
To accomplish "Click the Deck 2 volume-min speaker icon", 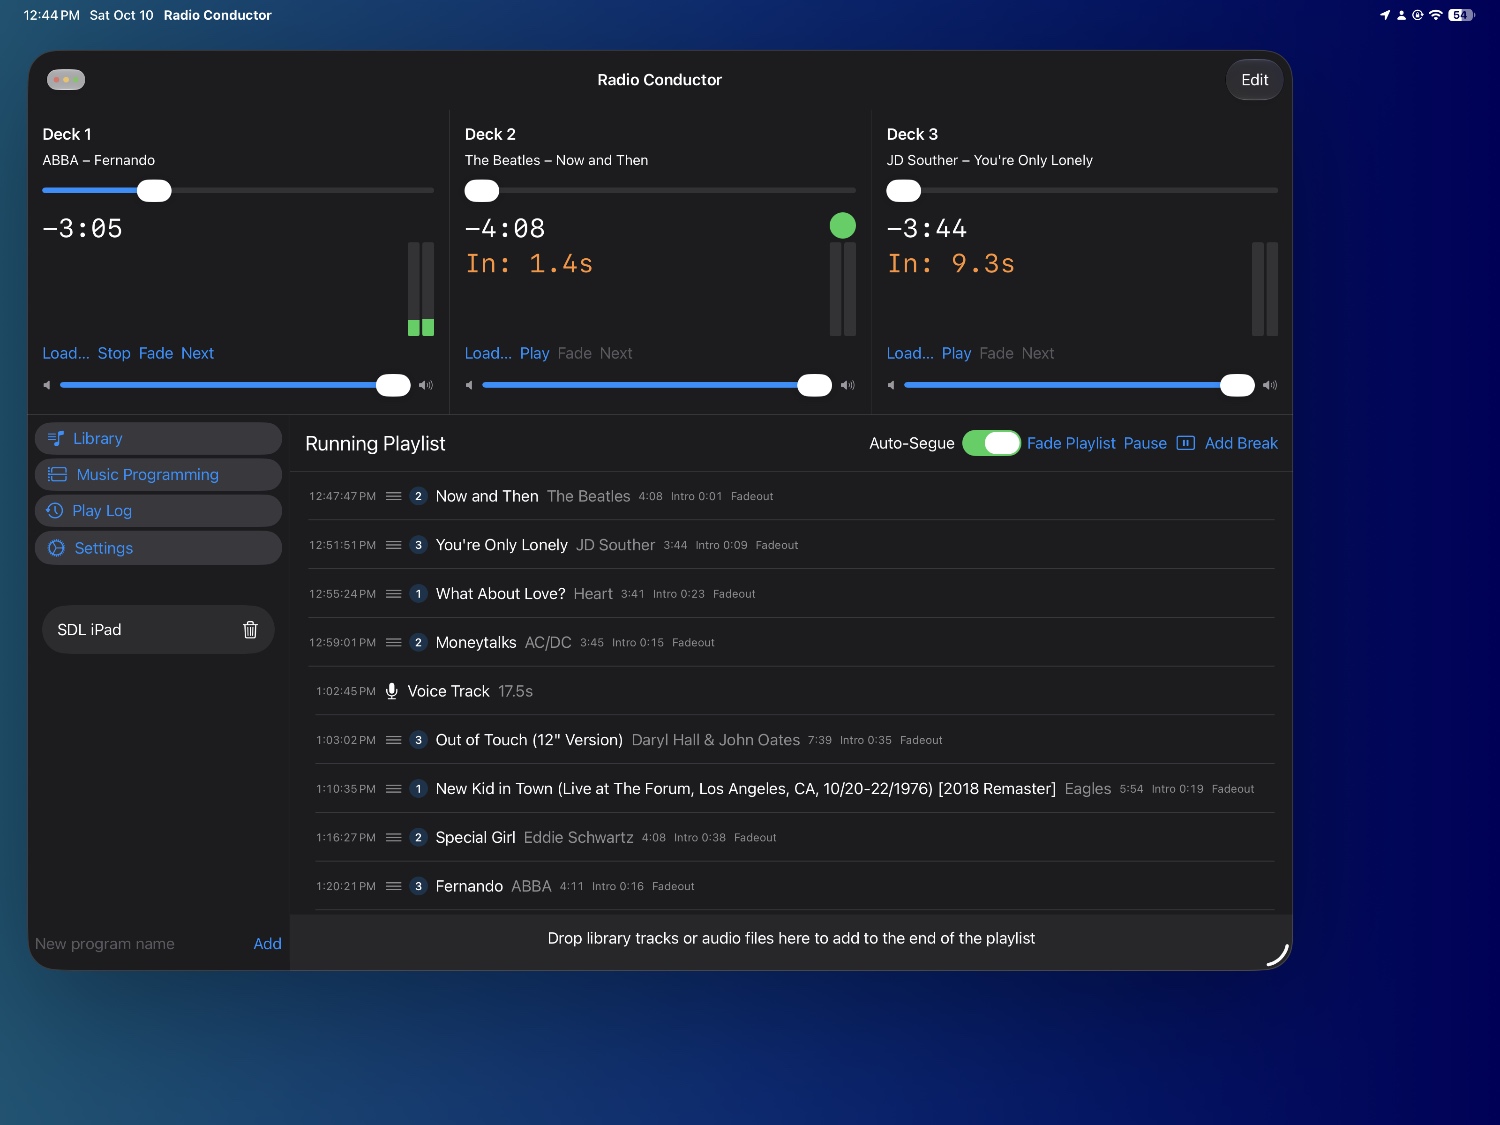I will pyautogui.click(x=469, y=385).
